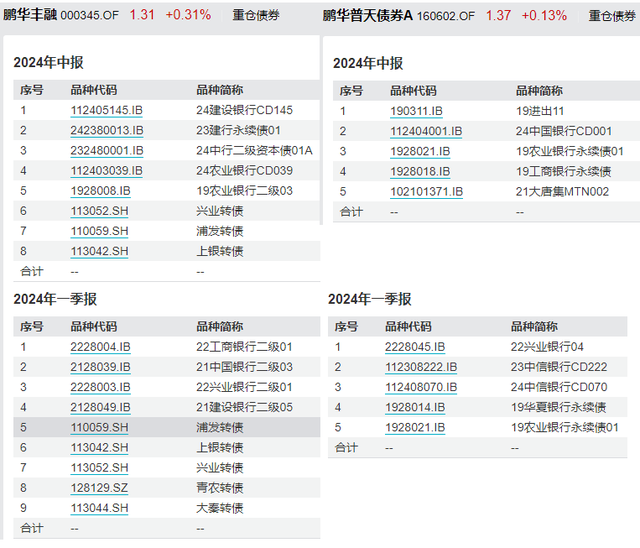Click 113042.SH in the 2024年一季报 table
640x548 pixels.
click(x=100, y=448)
